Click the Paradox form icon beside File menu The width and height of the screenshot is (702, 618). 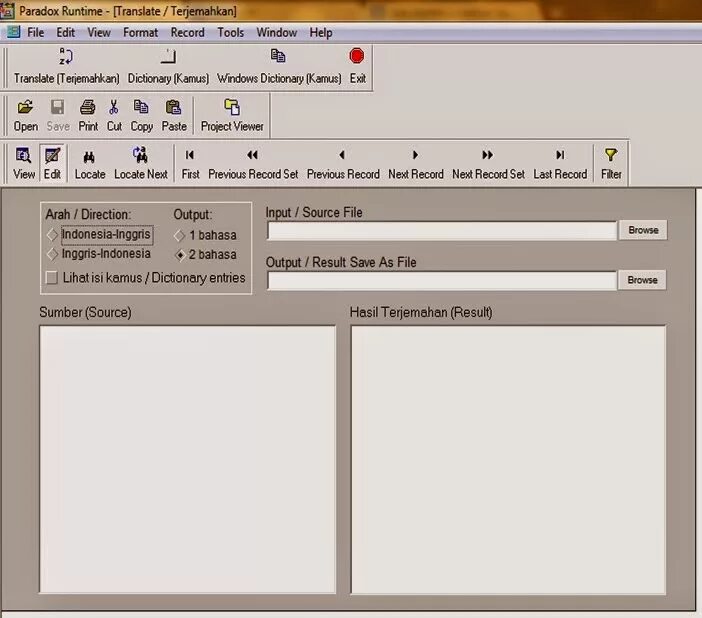[13, 32]
